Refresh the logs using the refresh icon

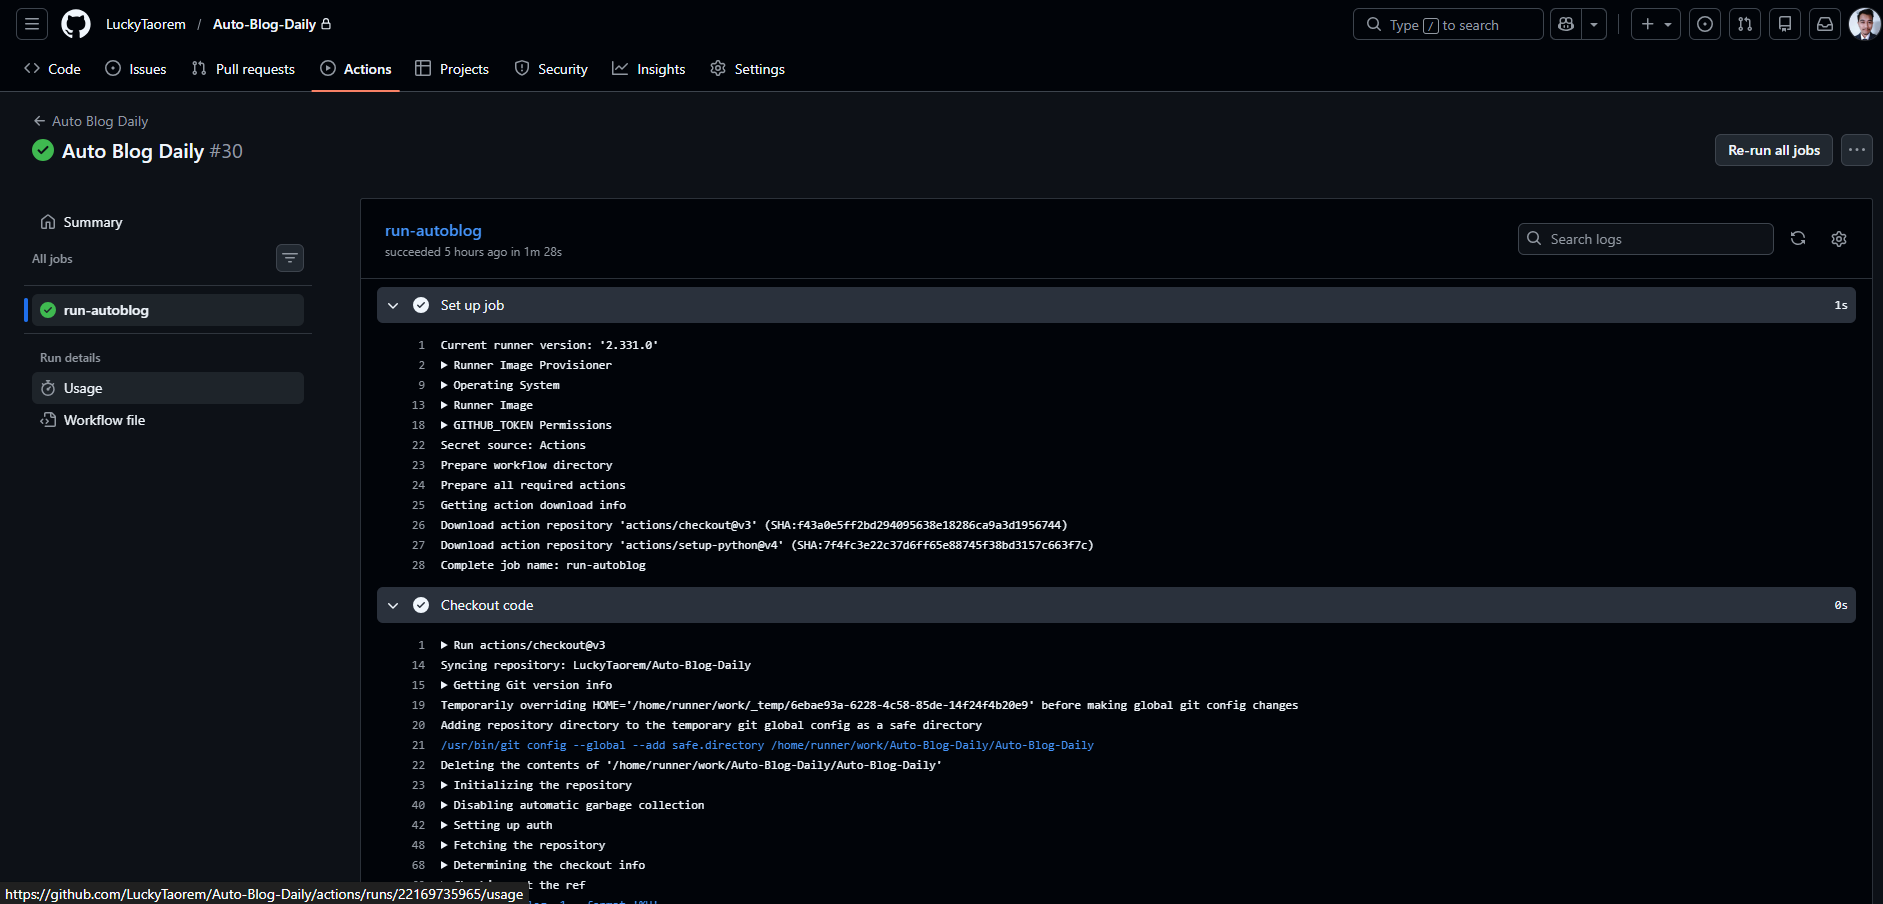pos(1798,239)
